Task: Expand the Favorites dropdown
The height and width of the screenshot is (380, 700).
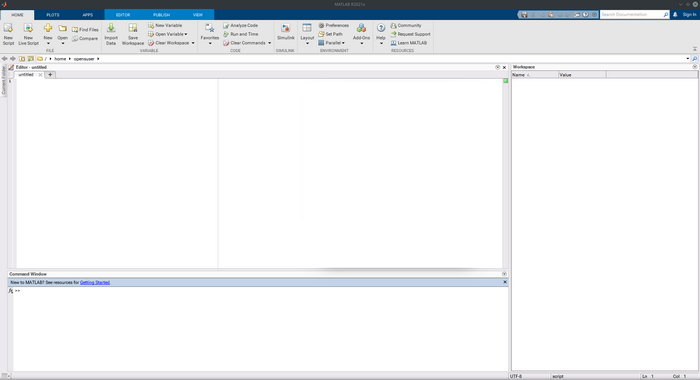Action: (x=210, y=34)
